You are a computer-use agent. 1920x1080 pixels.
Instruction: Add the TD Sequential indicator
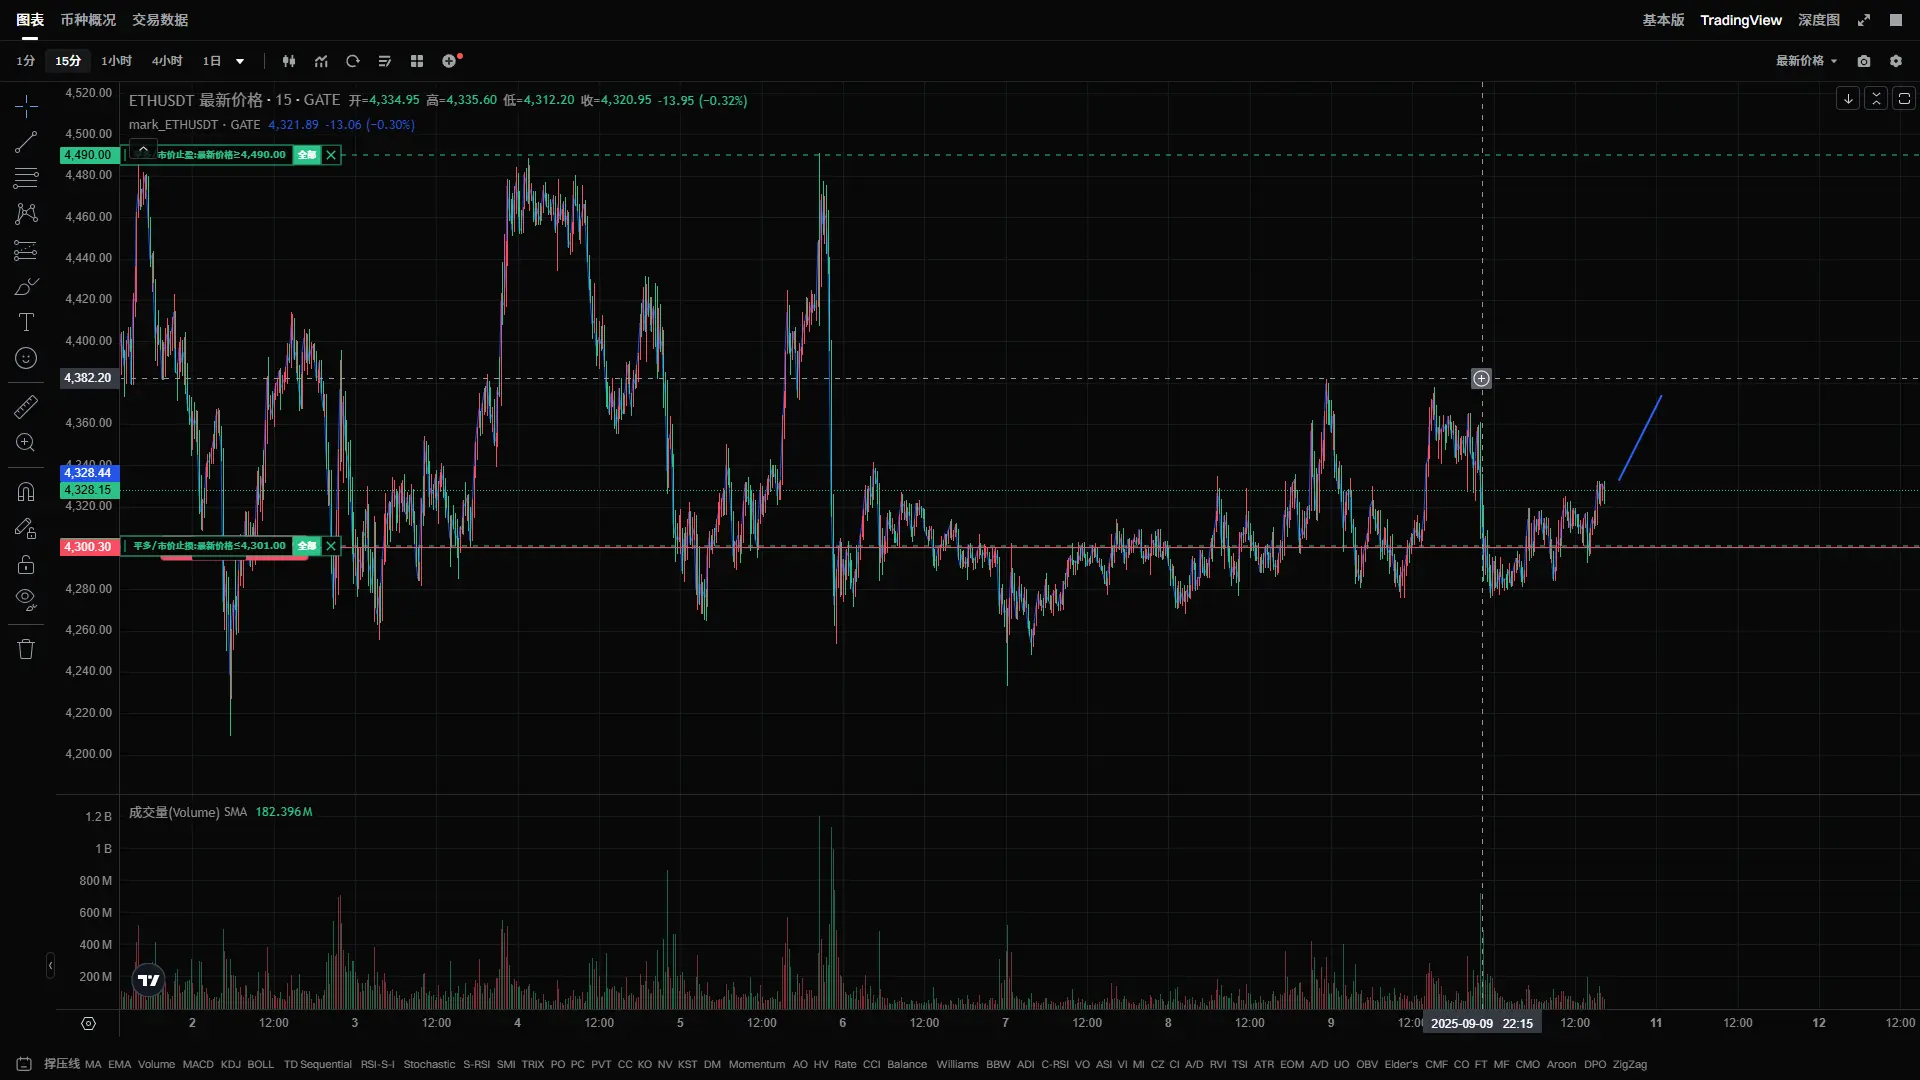[318, 1064]
